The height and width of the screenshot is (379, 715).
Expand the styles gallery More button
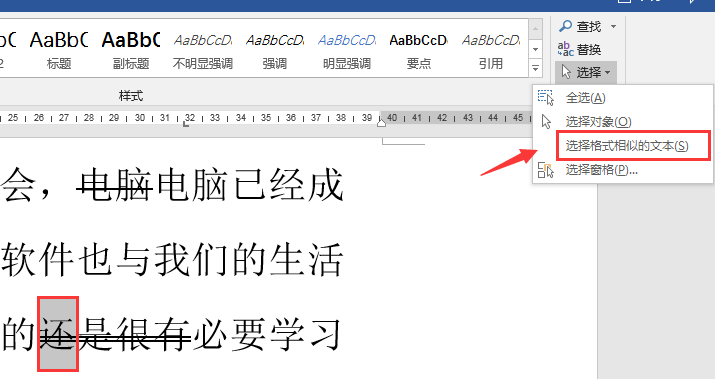coord(536,69)
